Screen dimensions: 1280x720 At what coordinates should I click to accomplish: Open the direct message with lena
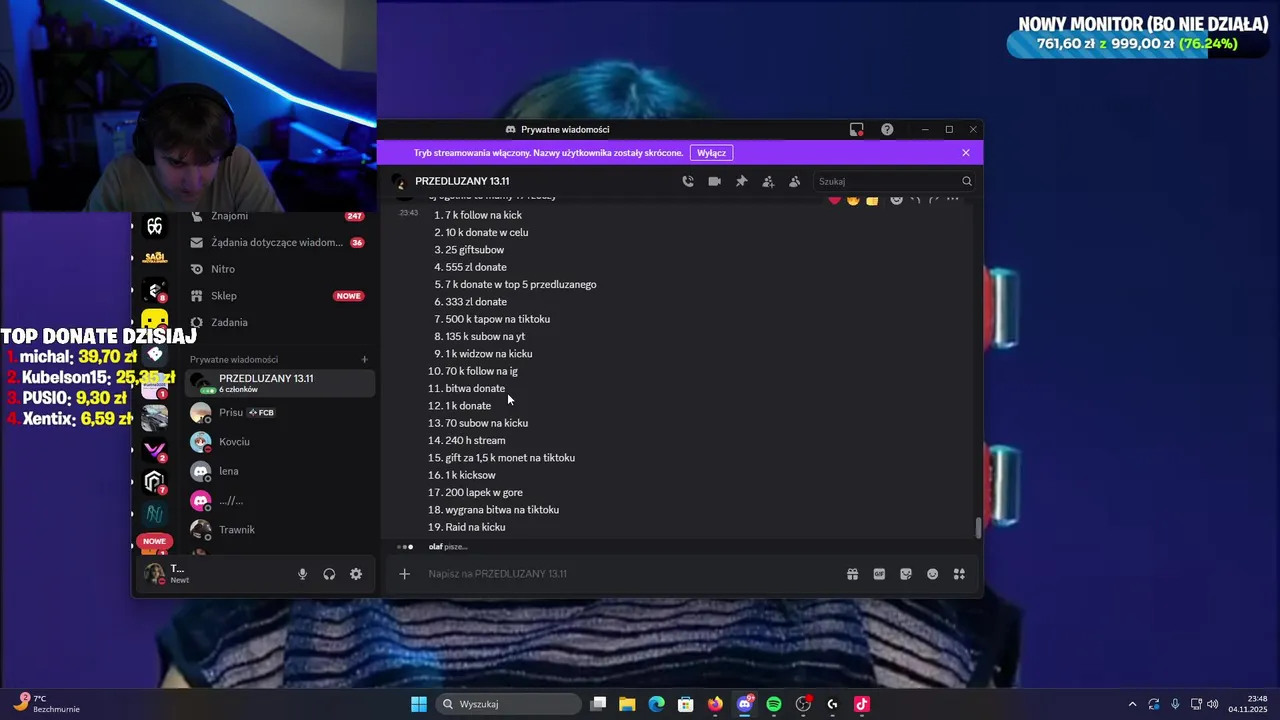pyautogui.click(x=279, y=471)
